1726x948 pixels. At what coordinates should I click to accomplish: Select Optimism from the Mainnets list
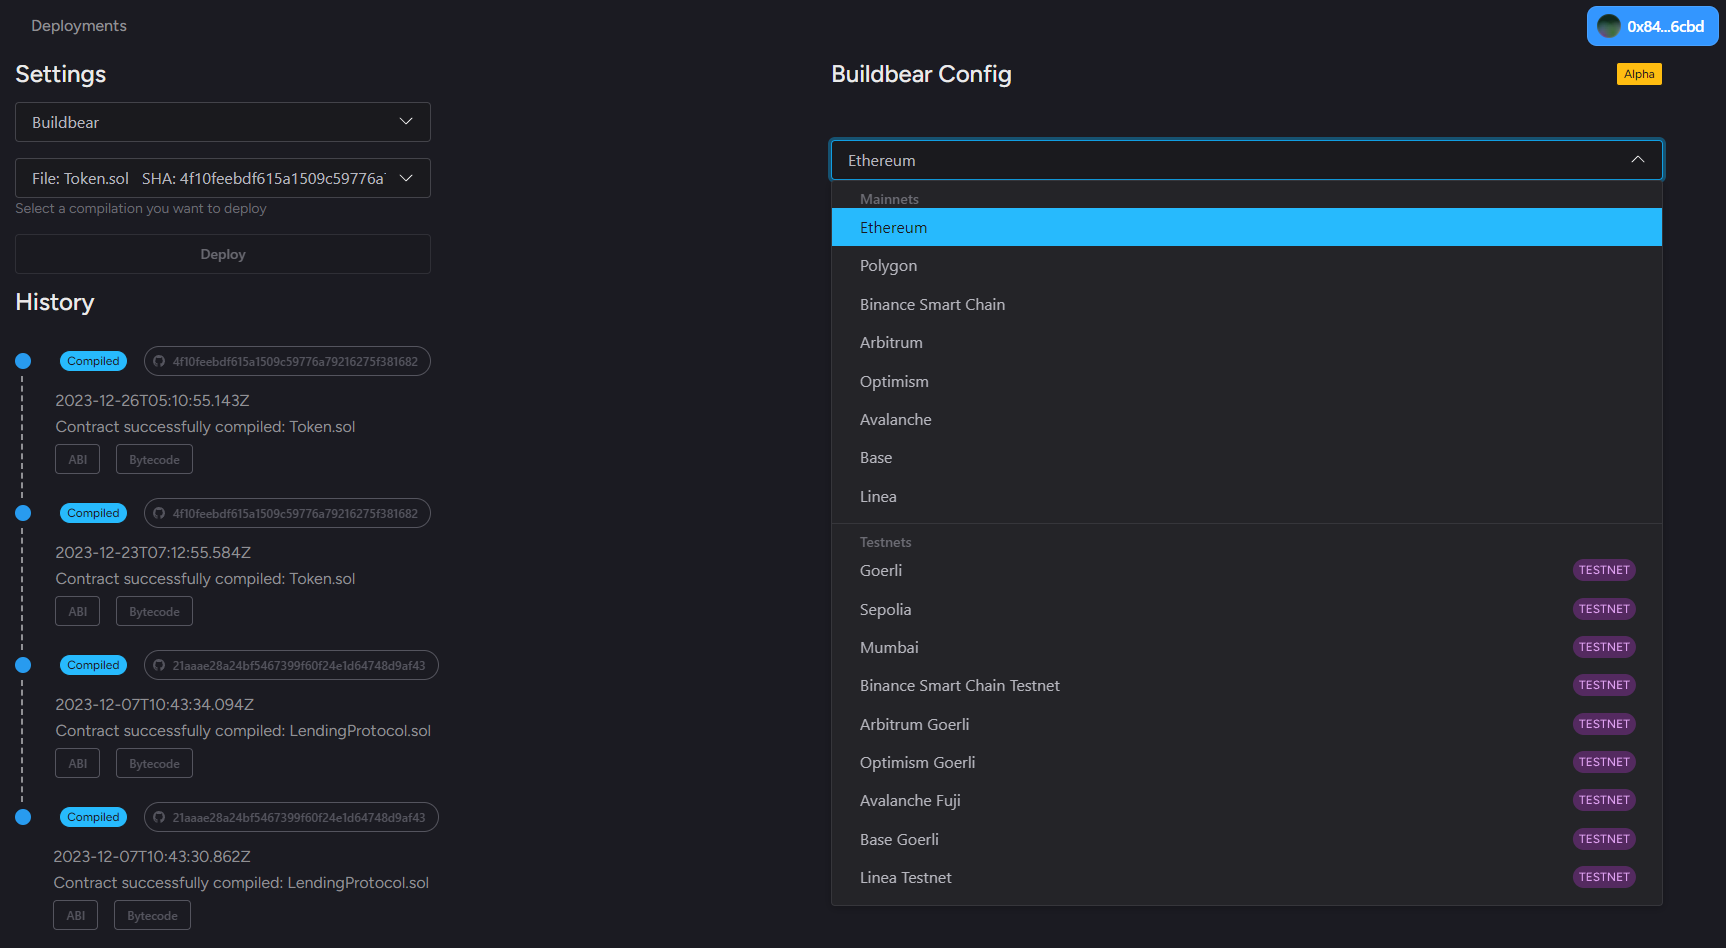point(1247,381)
